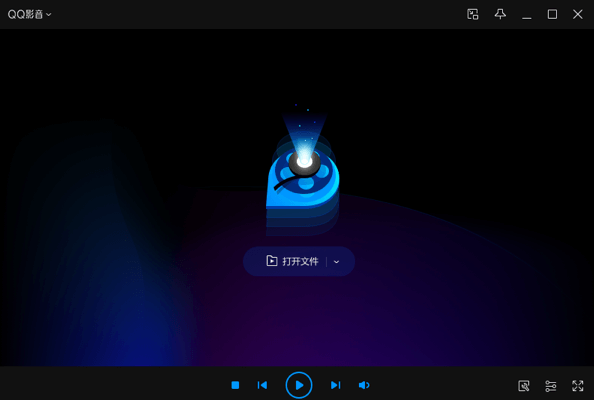Screen dimensions: 594x400
Task: Click the folder icon inside 打开文件
Action: pos(272,261)
